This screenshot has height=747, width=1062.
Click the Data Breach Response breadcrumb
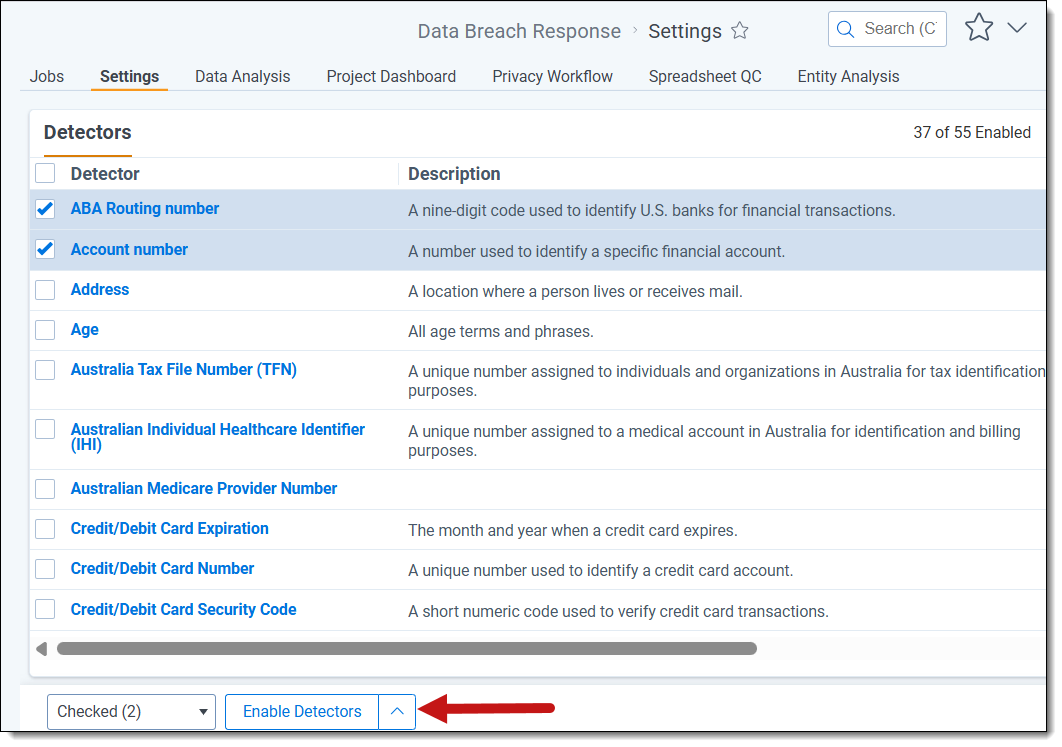click(x=519, y=31)
